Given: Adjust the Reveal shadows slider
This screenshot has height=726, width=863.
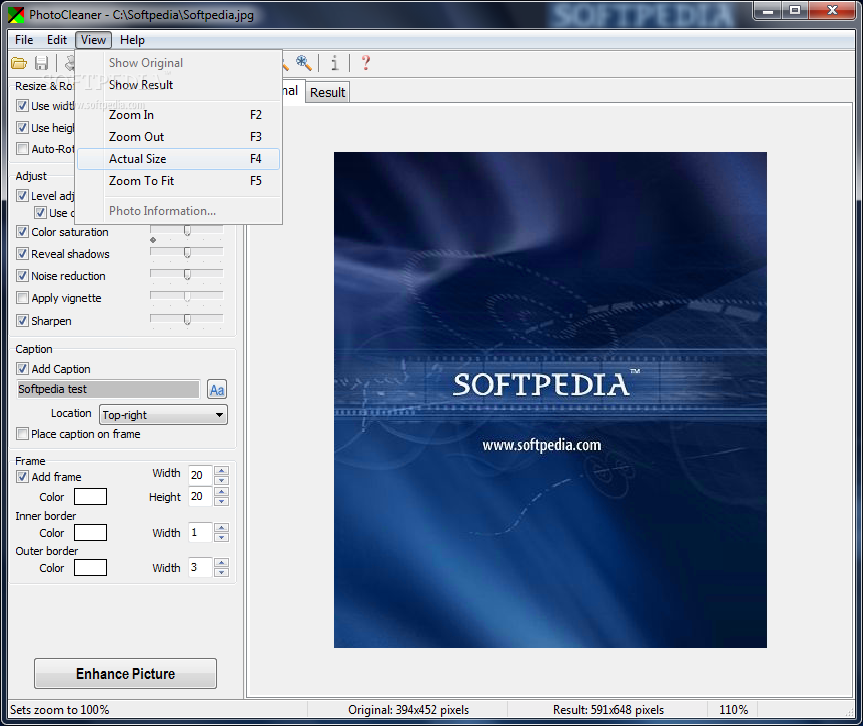Looking at the screenshot, I should pos(187,253).
